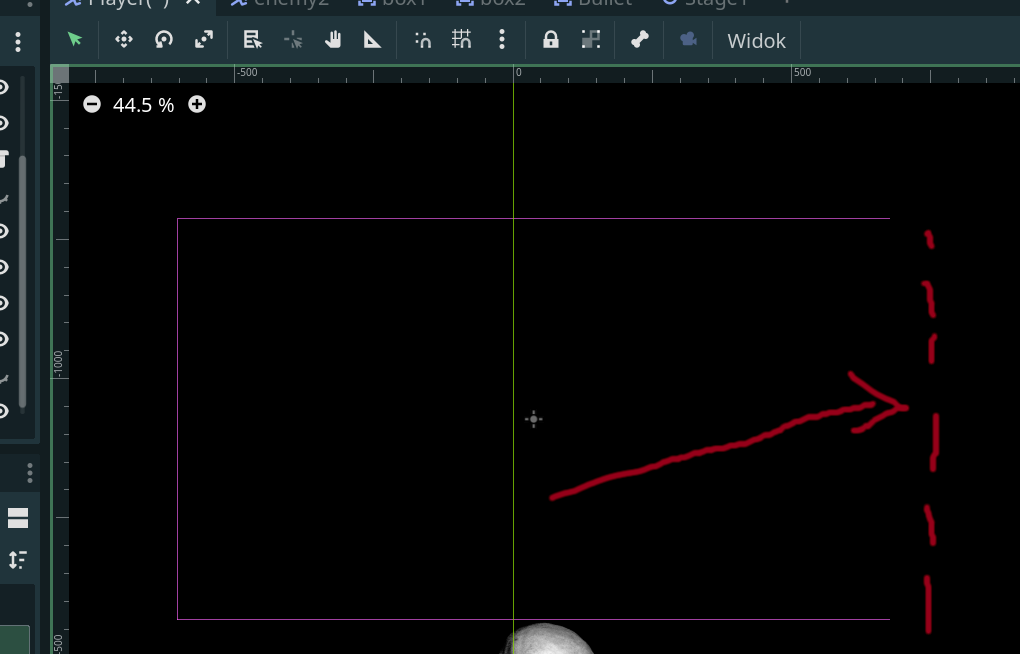1020x654 pixels.
Task: Switch to the enemy2 scene tab
Action: 280,2
